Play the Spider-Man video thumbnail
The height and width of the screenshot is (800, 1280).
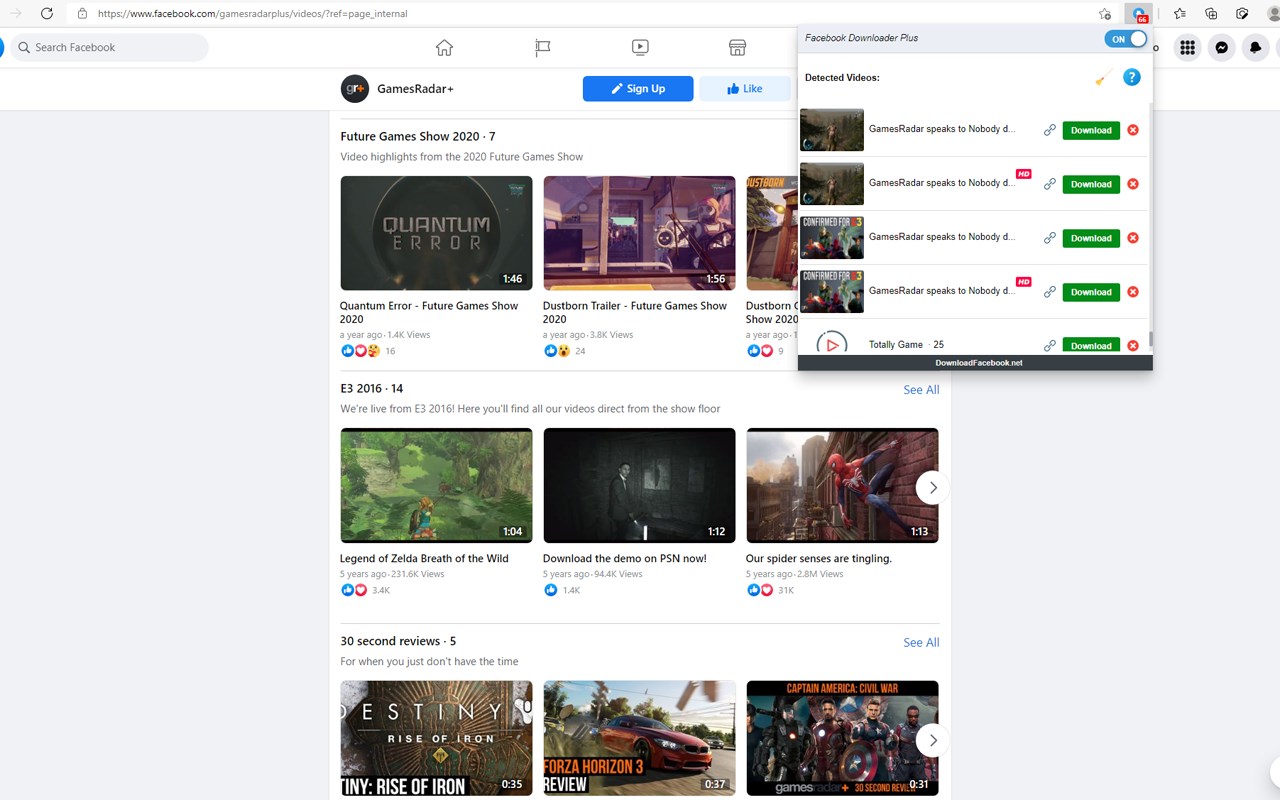(x=842, y=485)
